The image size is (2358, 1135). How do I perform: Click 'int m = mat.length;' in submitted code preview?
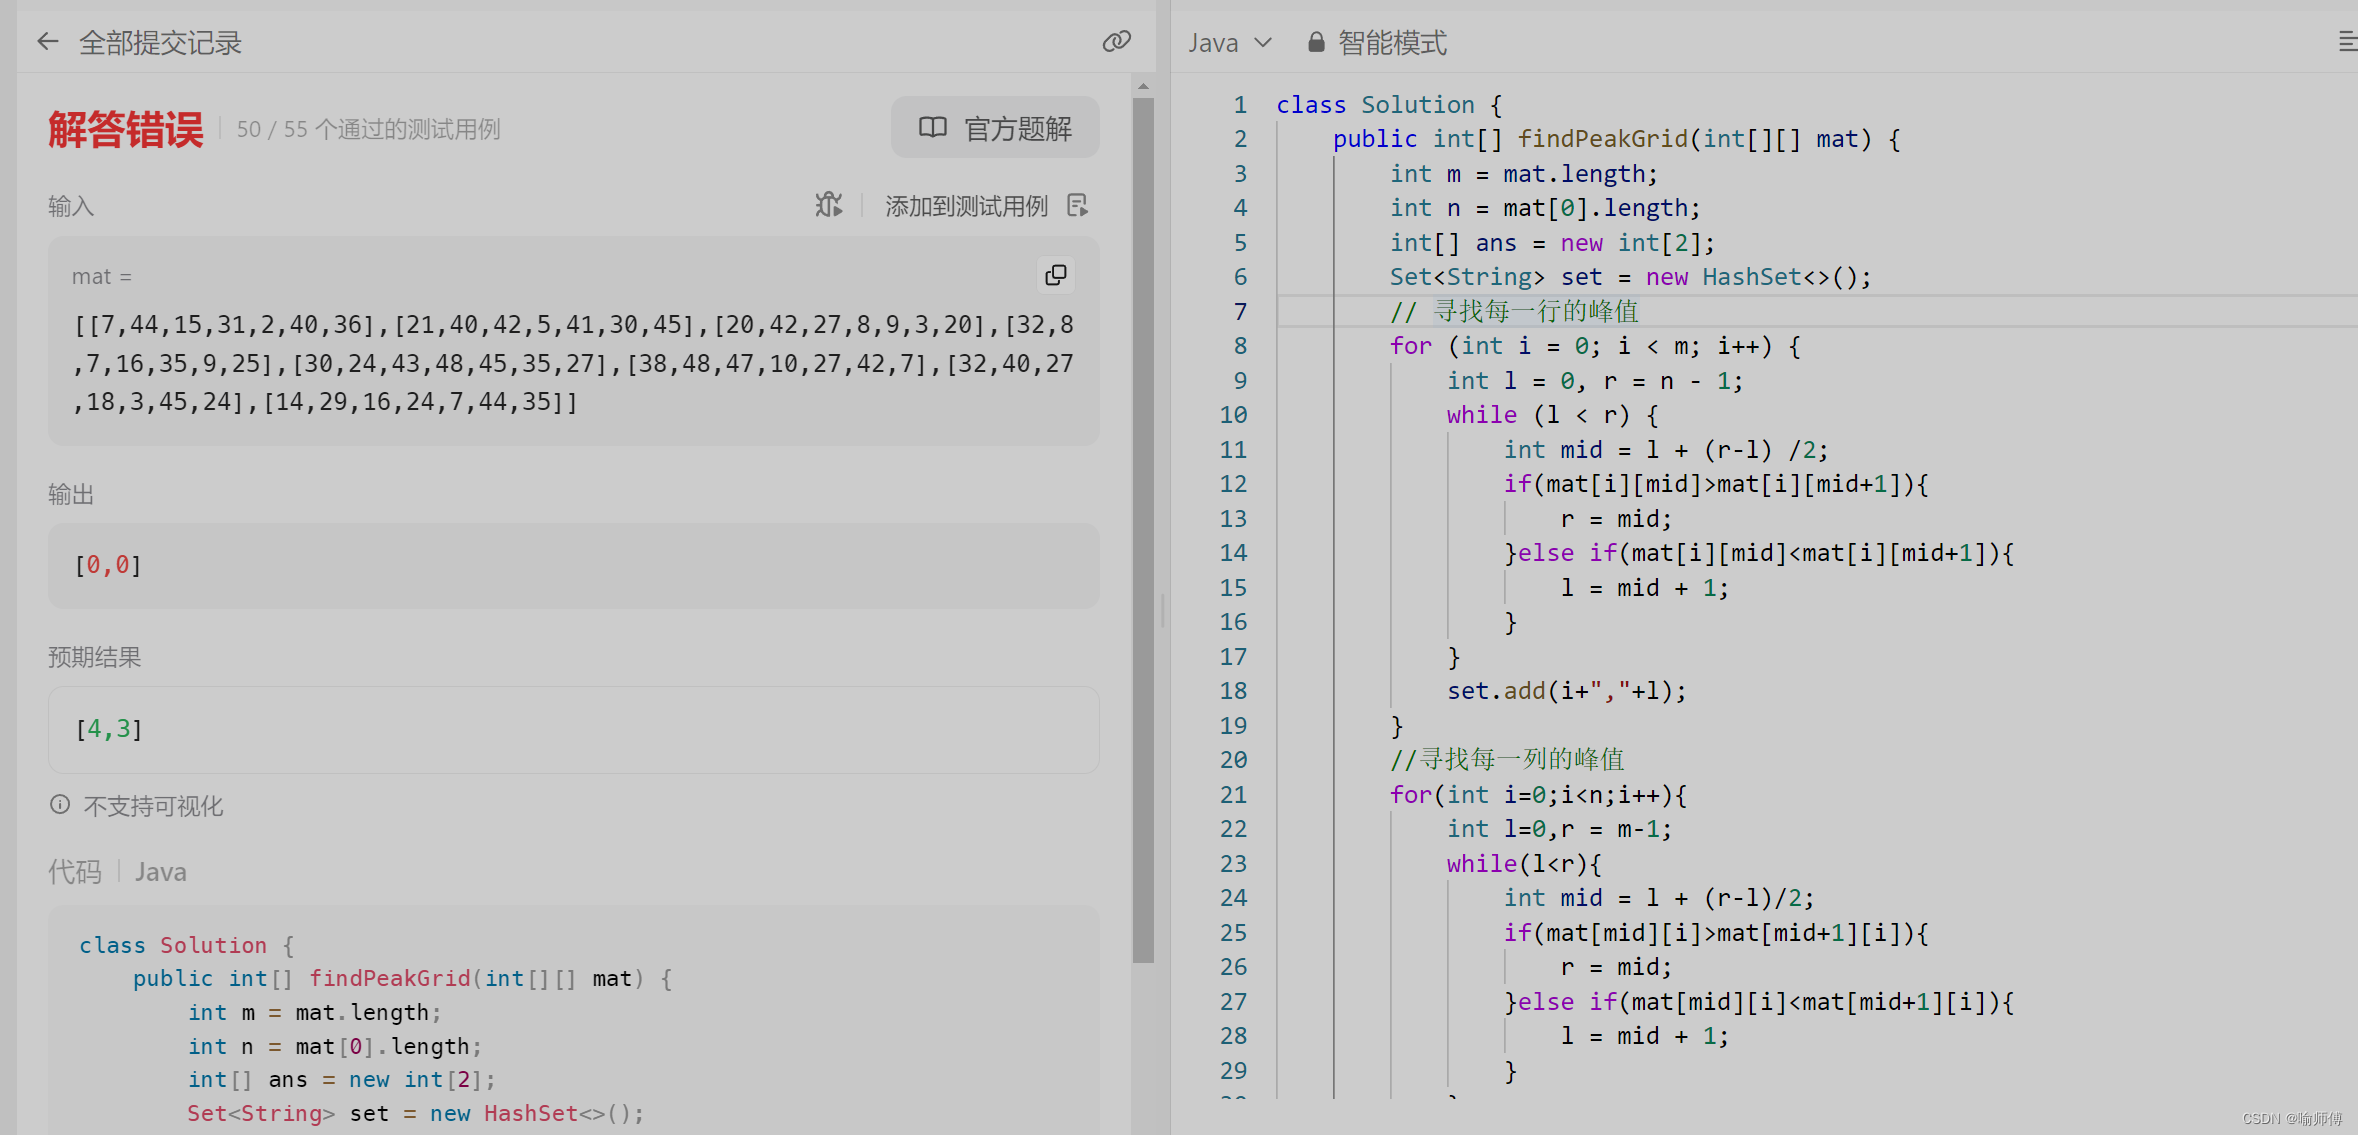click(x=315, y=1013)
